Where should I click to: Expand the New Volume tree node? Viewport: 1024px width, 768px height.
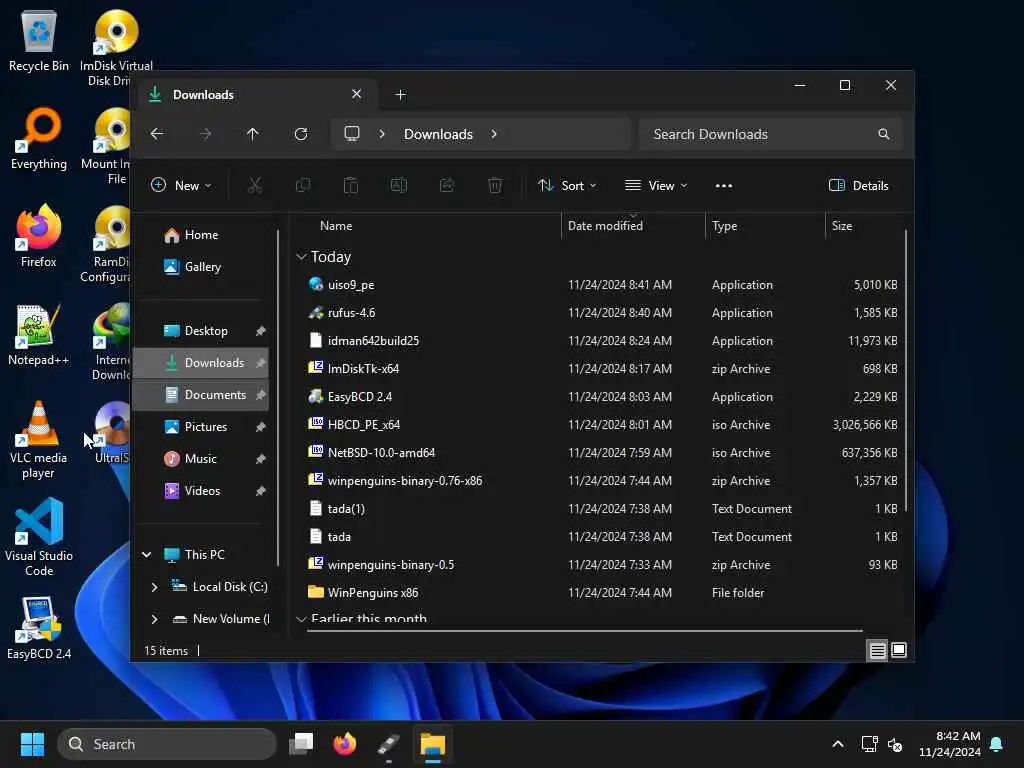coord(154,618)
